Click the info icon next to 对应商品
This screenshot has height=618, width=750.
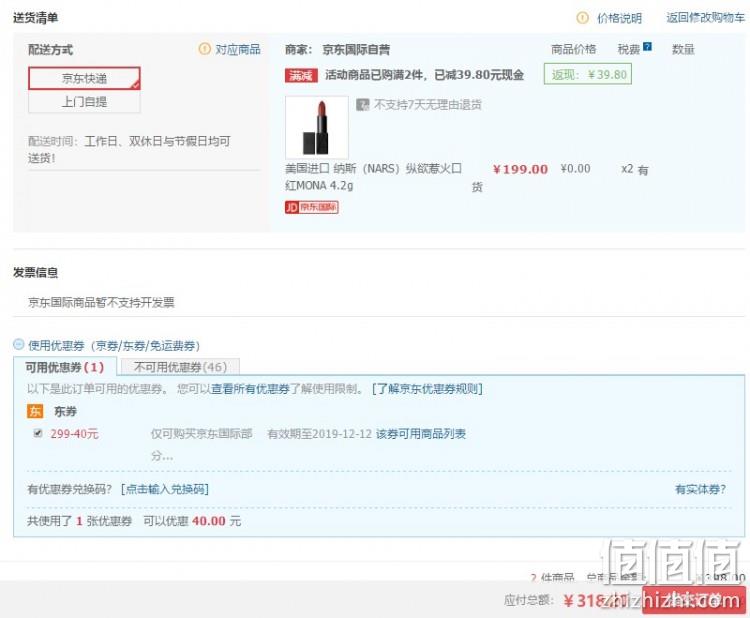tap(204, 49)
